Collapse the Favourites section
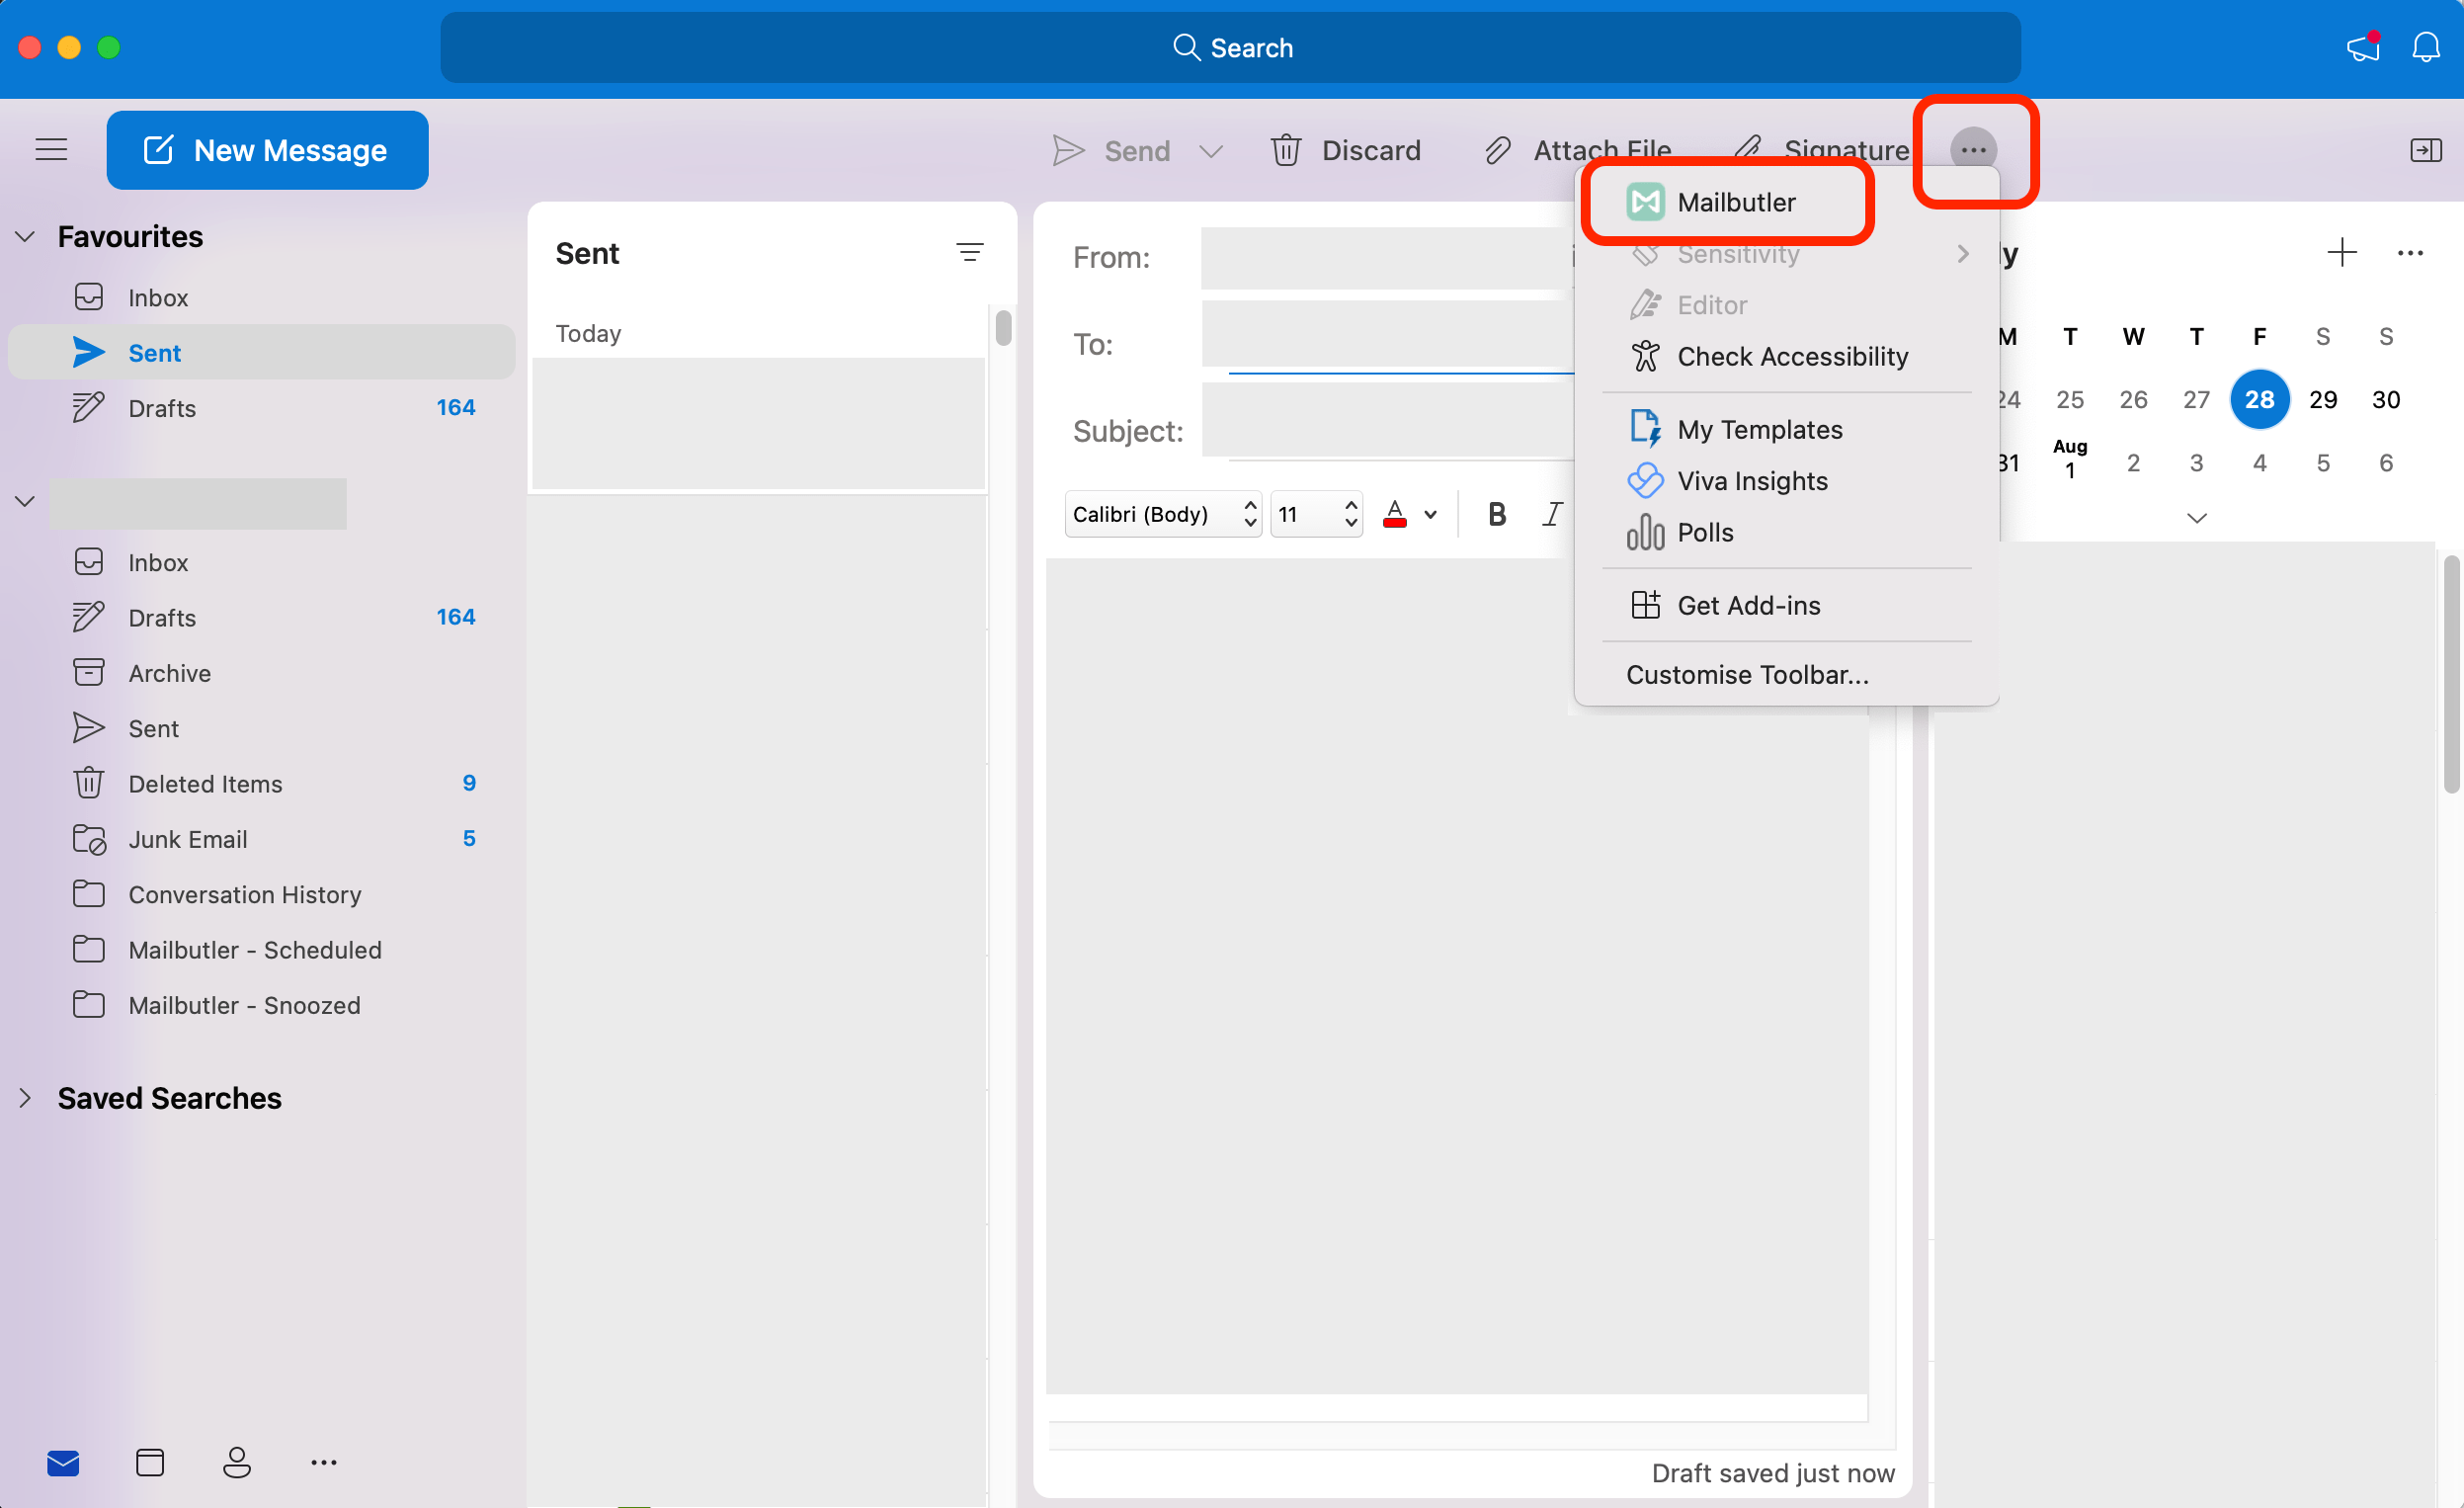The width and height of the screenshot is (2464, 1508). [x=25, y=237]
